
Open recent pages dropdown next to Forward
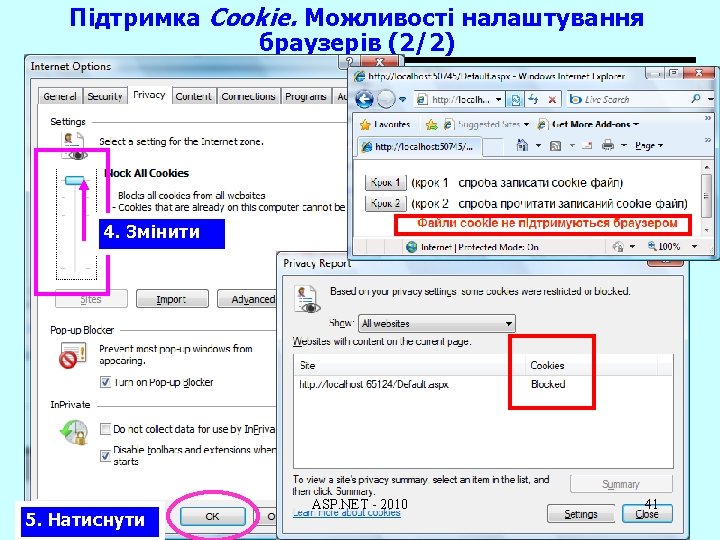[403, 99]
